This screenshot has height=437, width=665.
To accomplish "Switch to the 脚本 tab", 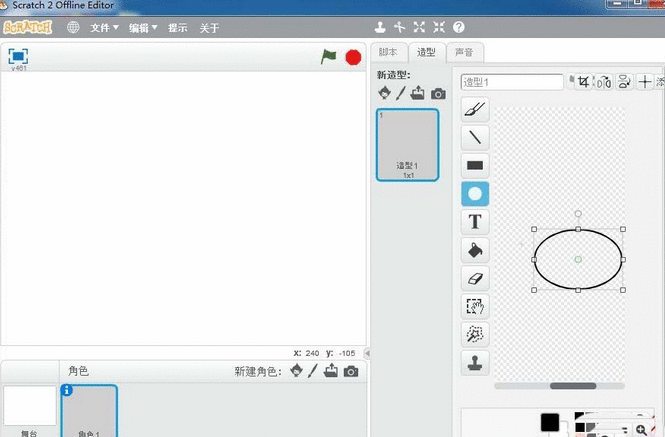I will point(388,52).
